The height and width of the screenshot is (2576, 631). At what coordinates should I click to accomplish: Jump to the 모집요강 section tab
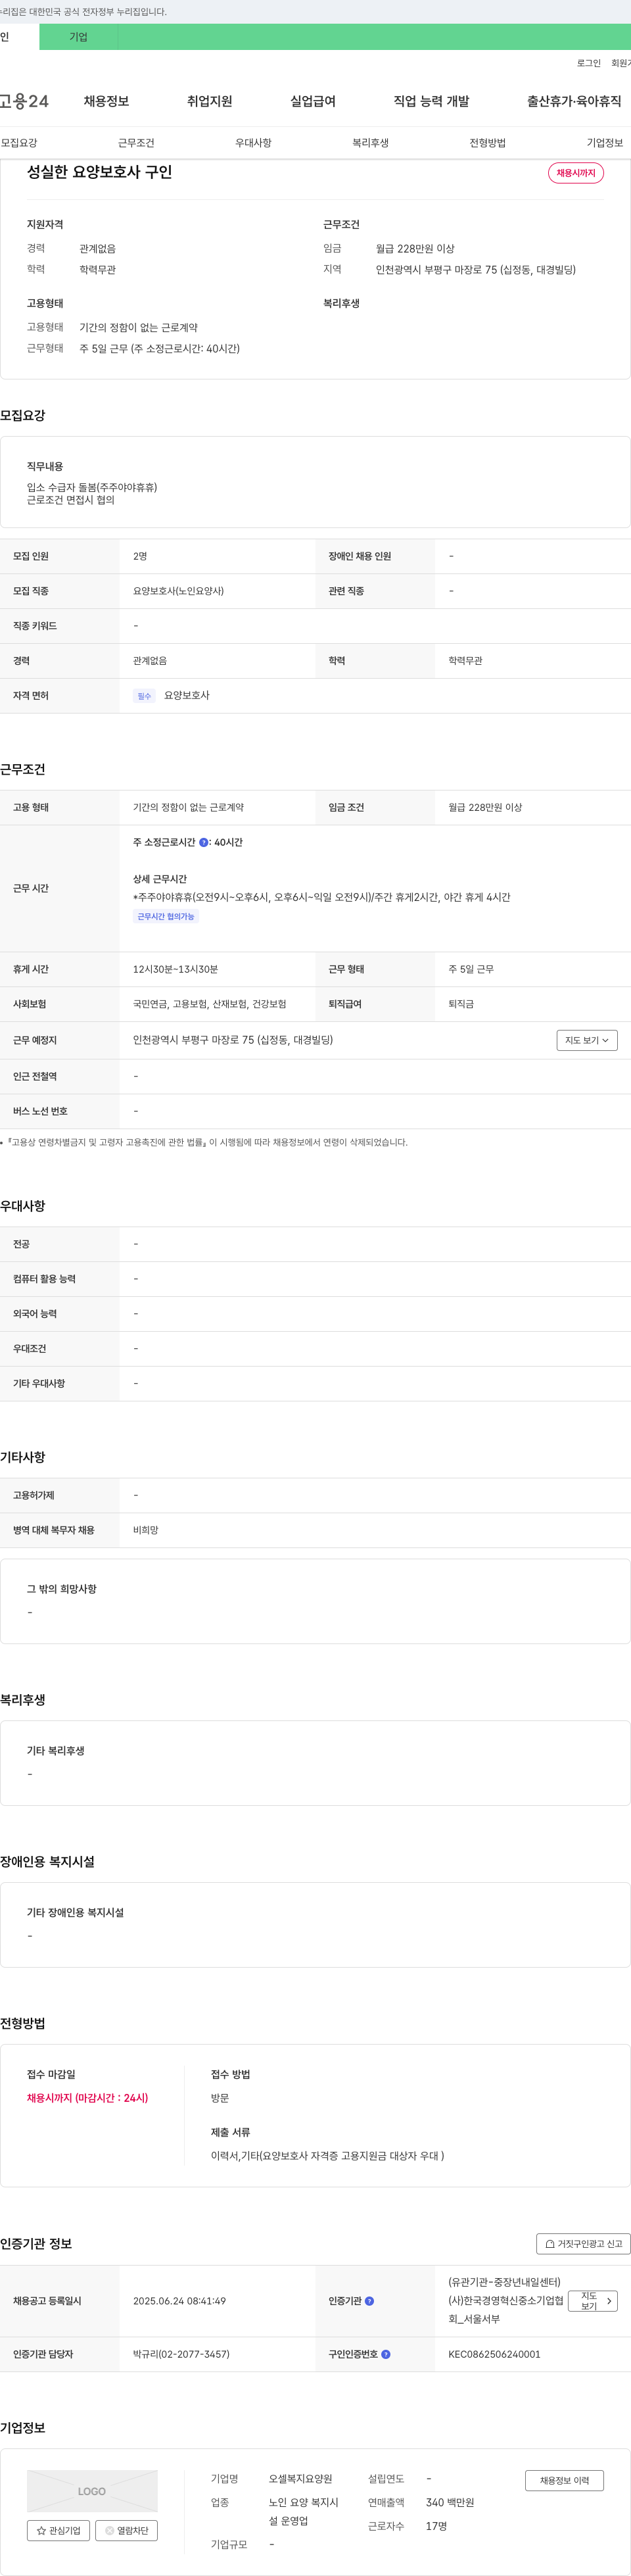pyautogui.click(x=19, y=143)
